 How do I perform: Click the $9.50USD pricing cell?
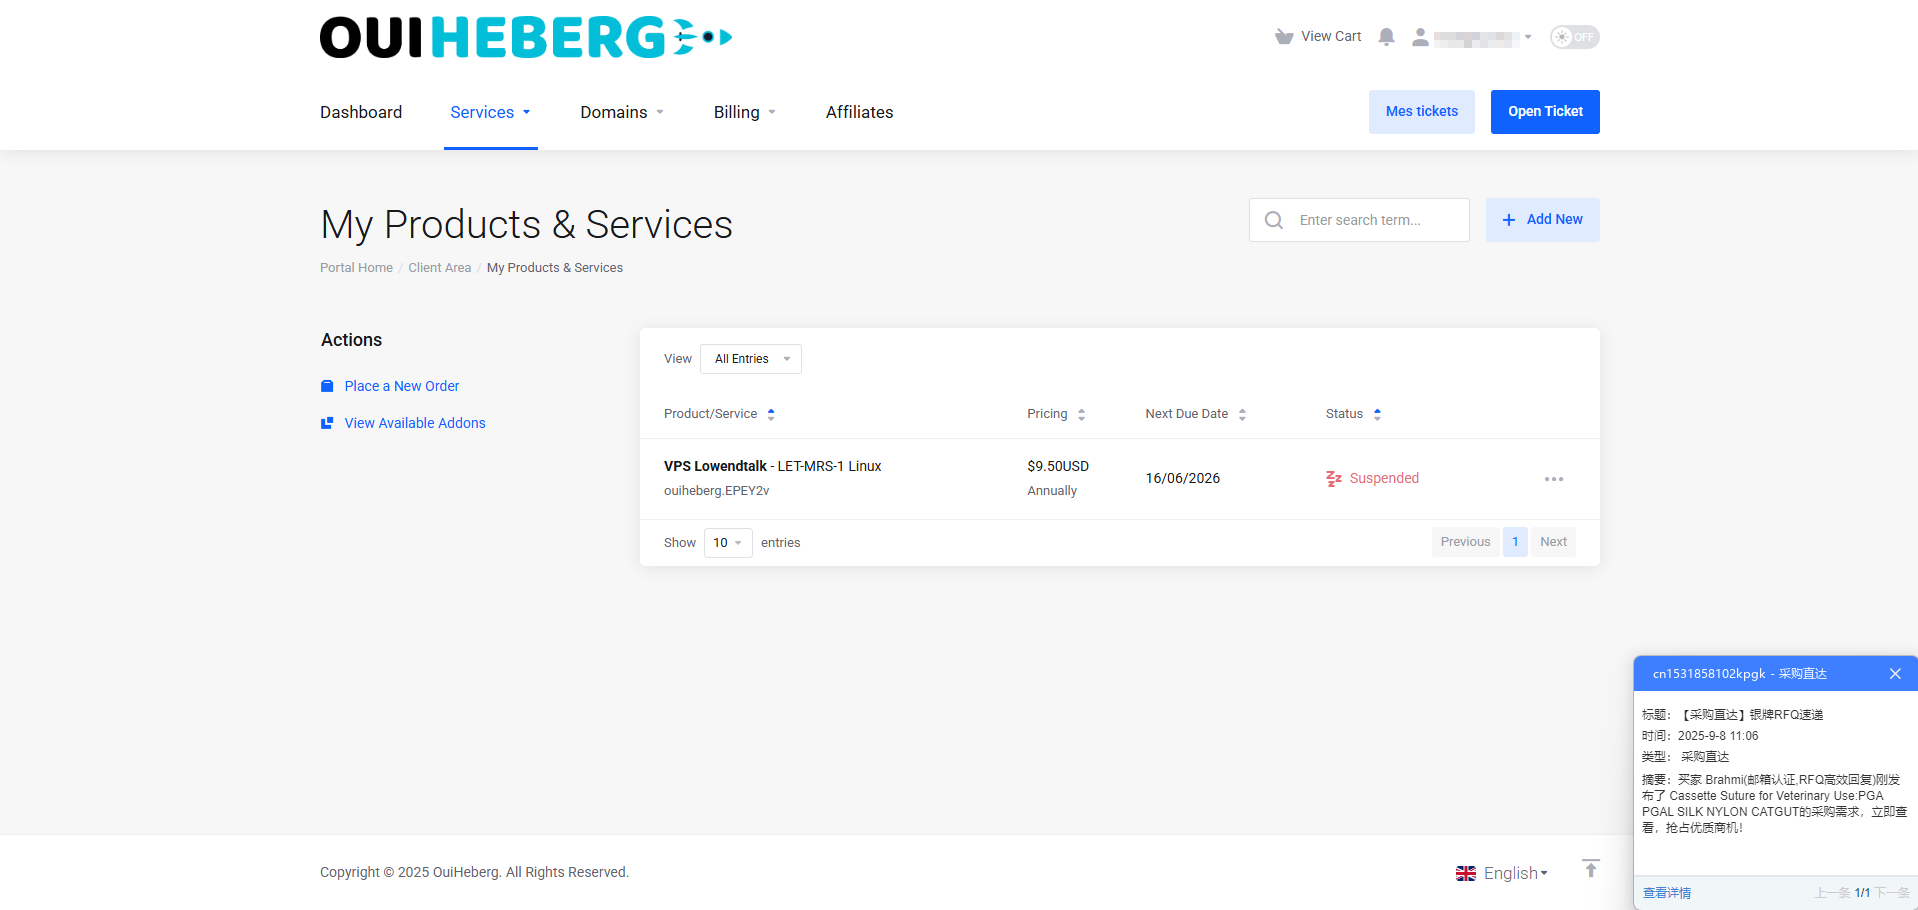pyautogui.click(x=1058, y=466)
